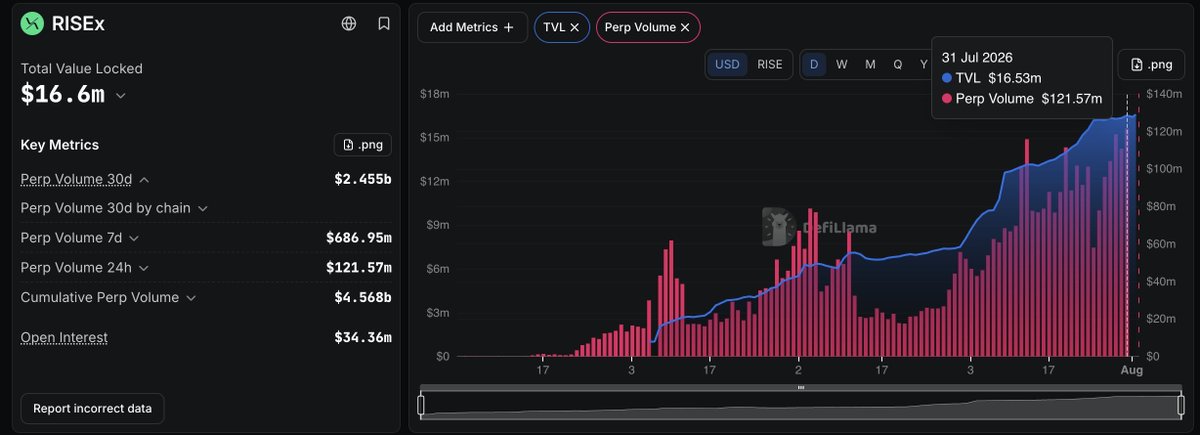Viewport: 1200px width, 435px height.
Task: Collapse the Perp Volume 30d row
Action: click(x=144, y=180)
